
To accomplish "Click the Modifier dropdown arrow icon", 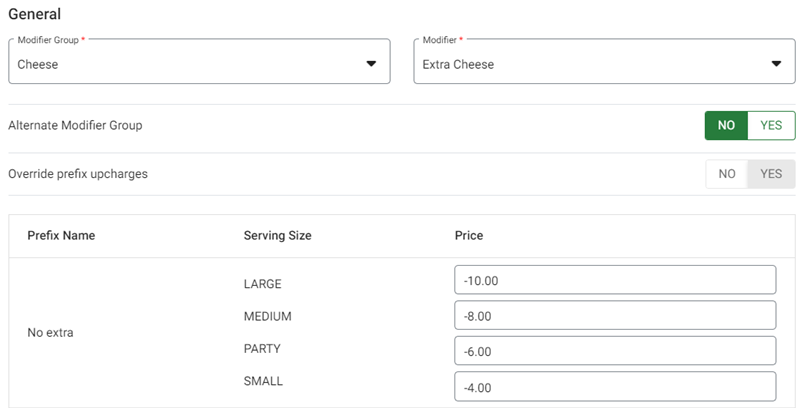I will click(776, 64).
